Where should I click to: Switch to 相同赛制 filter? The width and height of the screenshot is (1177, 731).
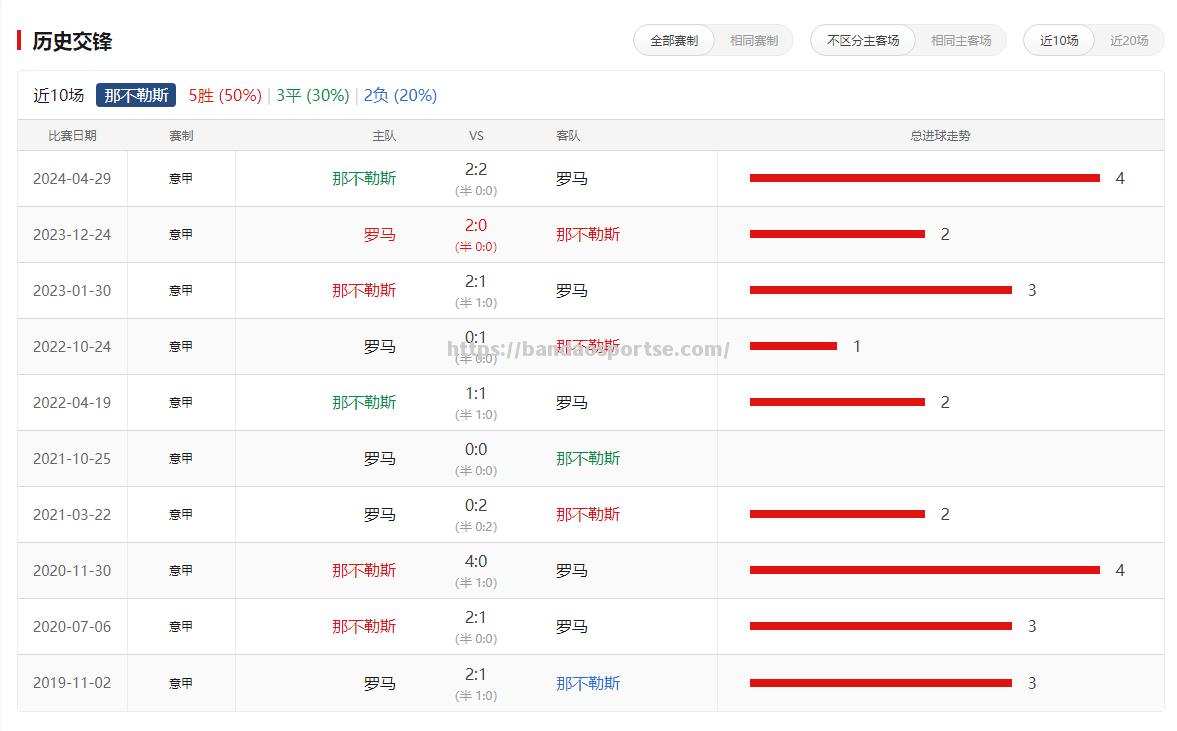click(754, 41)
